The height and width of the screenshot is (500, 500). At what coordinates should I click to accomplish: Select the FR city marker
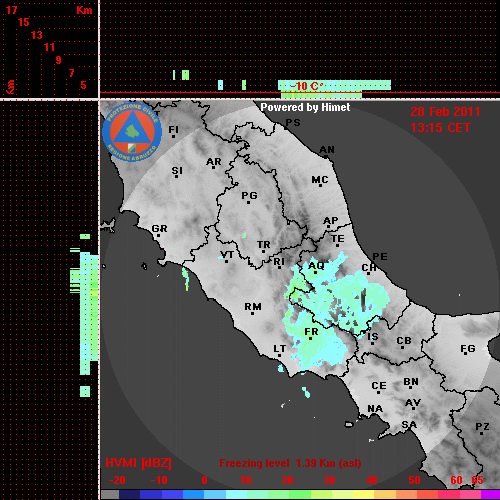[311, 333]
